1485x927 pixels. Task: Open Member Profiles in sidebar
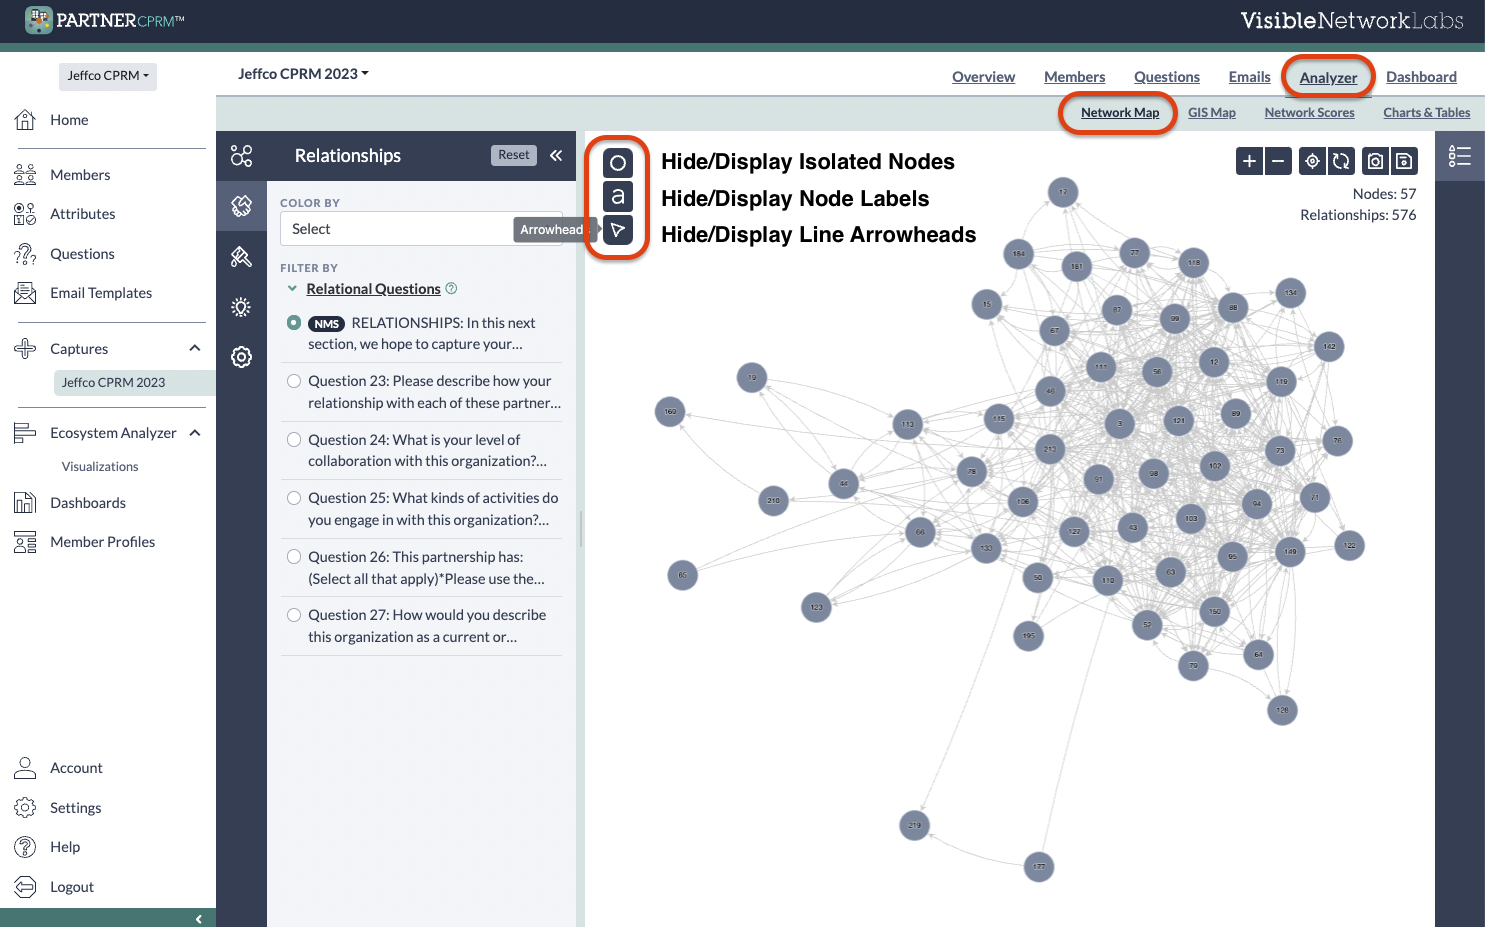click(x=102, y=542)
